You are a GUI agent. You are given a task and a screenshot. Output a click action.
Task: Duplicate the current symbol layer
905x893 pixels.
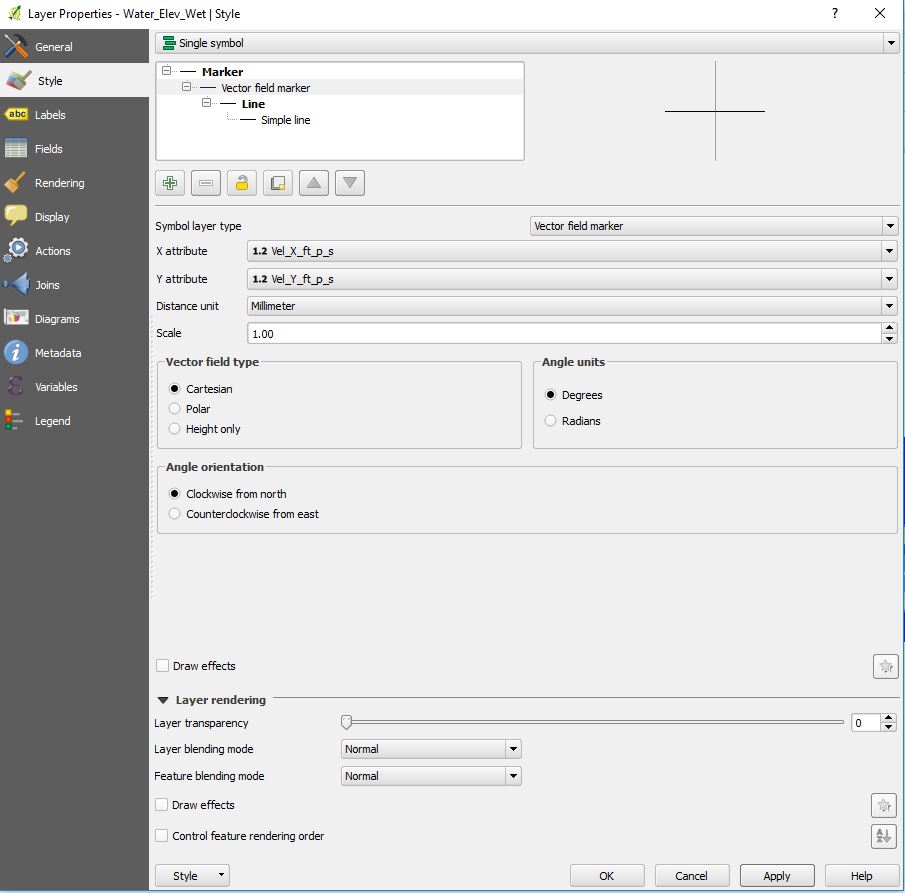[x=277, y=183]
